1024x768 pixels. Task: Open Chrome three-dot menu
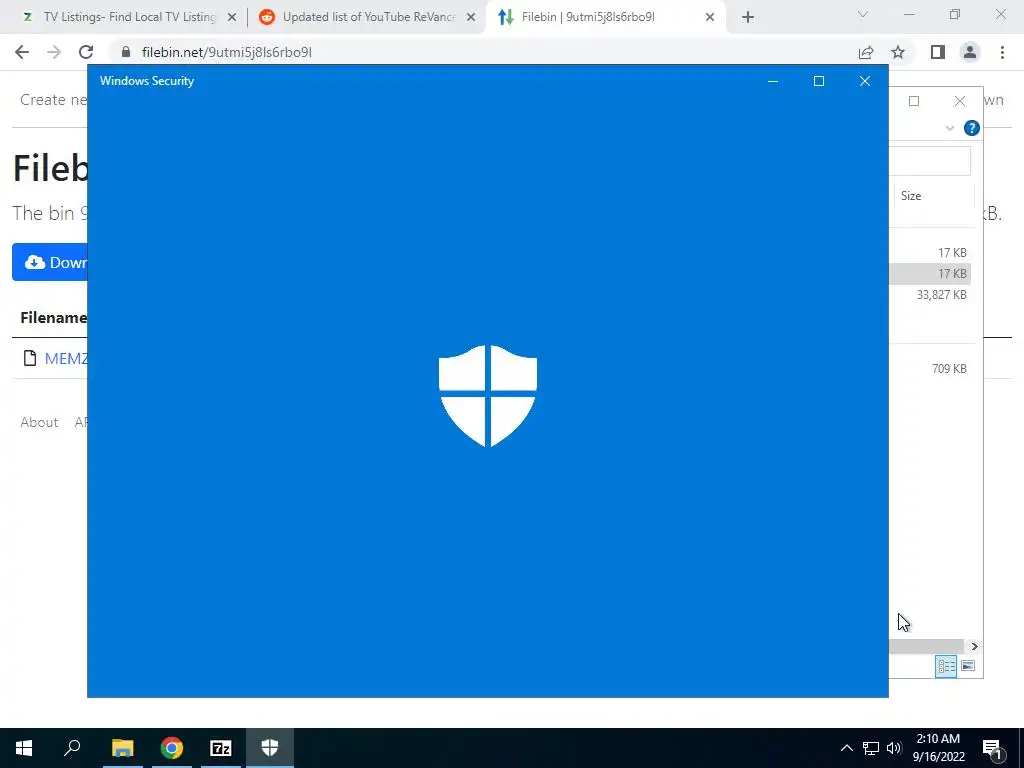click(1002, 52)
